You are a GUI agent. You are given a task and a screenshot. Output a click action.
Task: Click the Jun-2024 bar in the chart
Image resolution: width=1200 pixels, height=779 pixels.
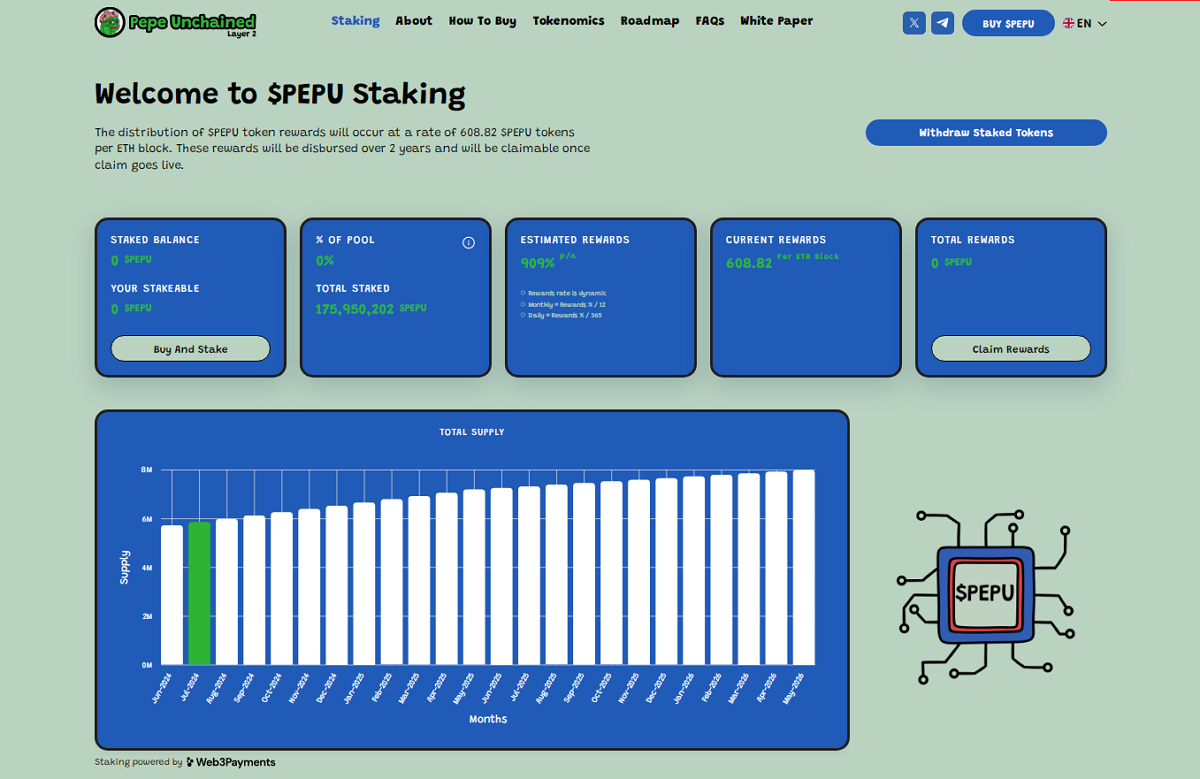tap(172, 595)
